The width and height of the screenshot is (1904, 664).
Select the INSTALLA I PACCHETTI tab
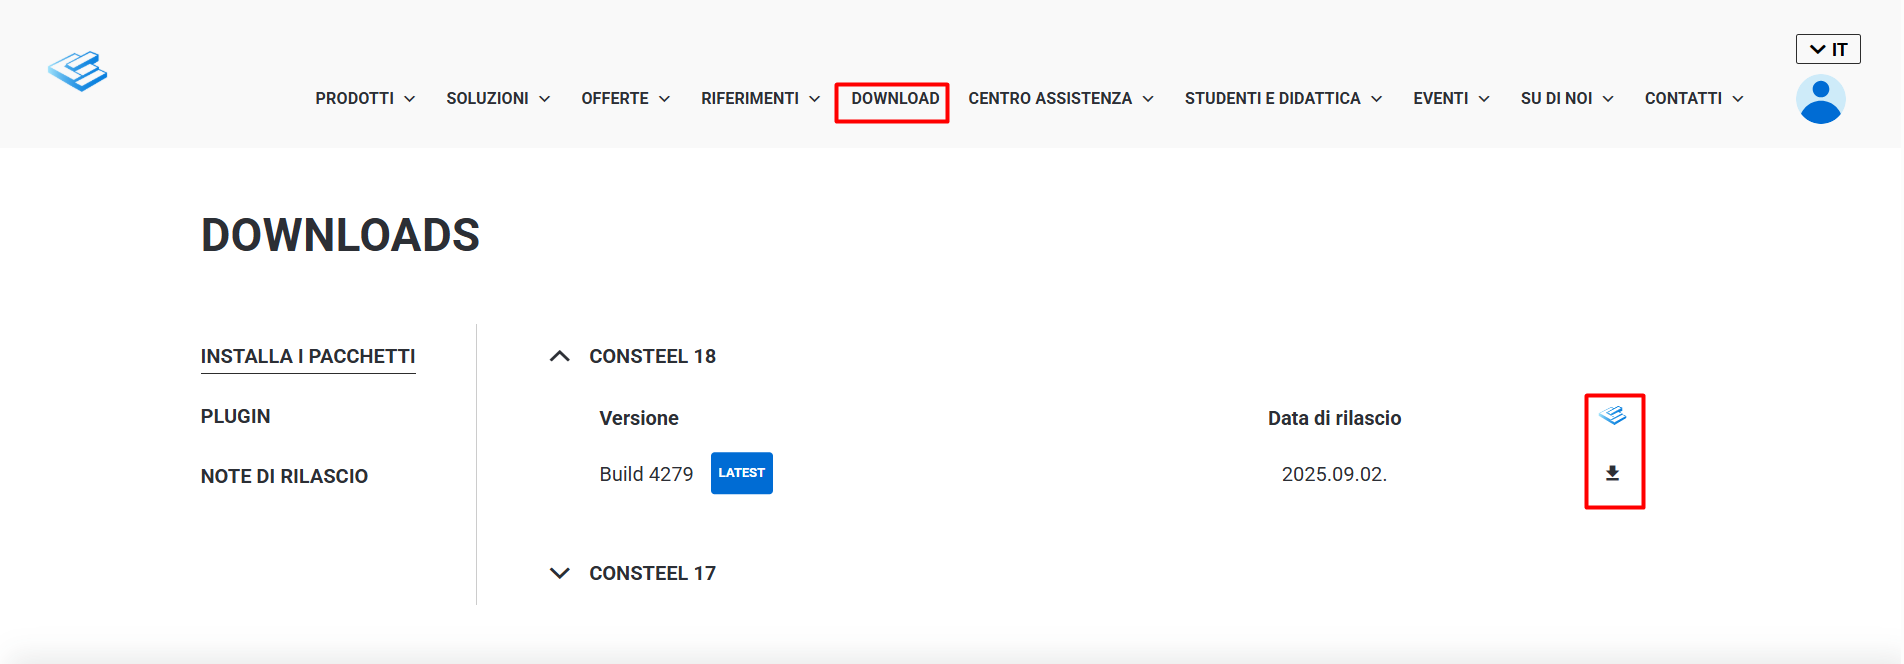[308, 357]
